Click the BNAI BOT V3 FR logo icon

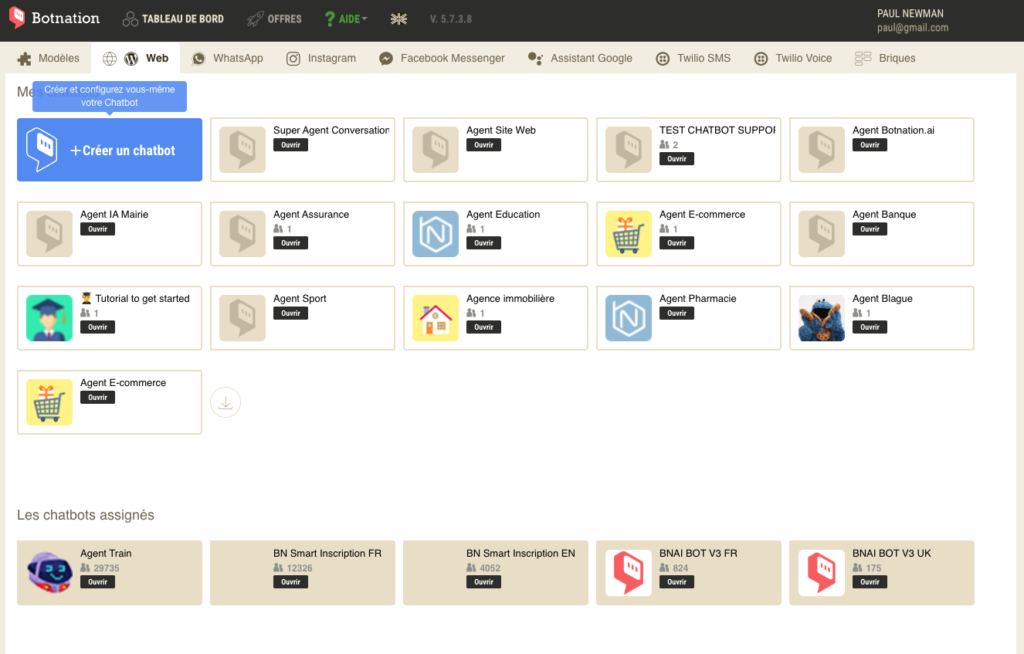(x=628, y=573)
